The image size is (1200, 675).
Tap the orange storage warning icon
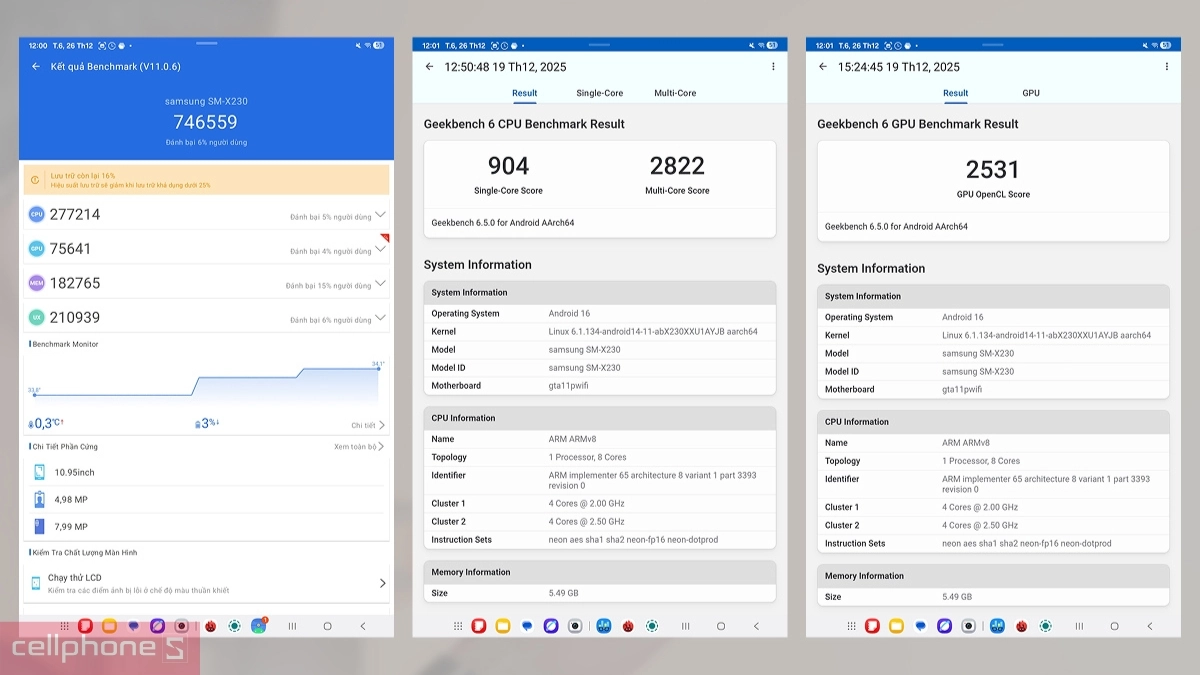tap(36, 180)
